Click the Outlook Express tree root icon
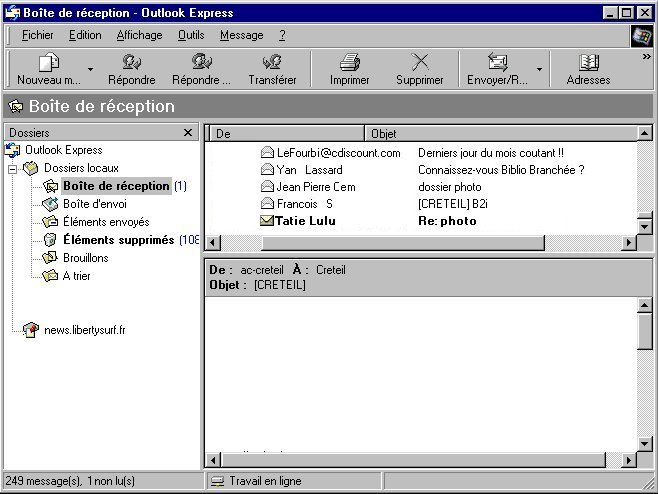Image resolution: width=658 pixels, height=494 pixels. [13, 150]
